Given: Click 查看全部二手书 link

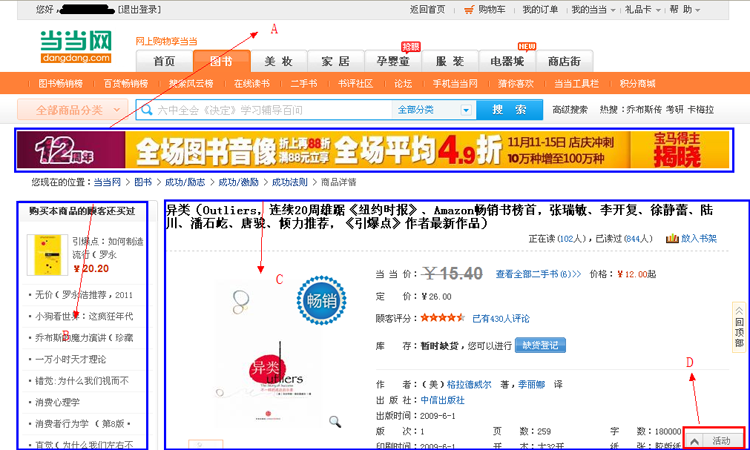Looking at the screenshot, I should [538, 274].
